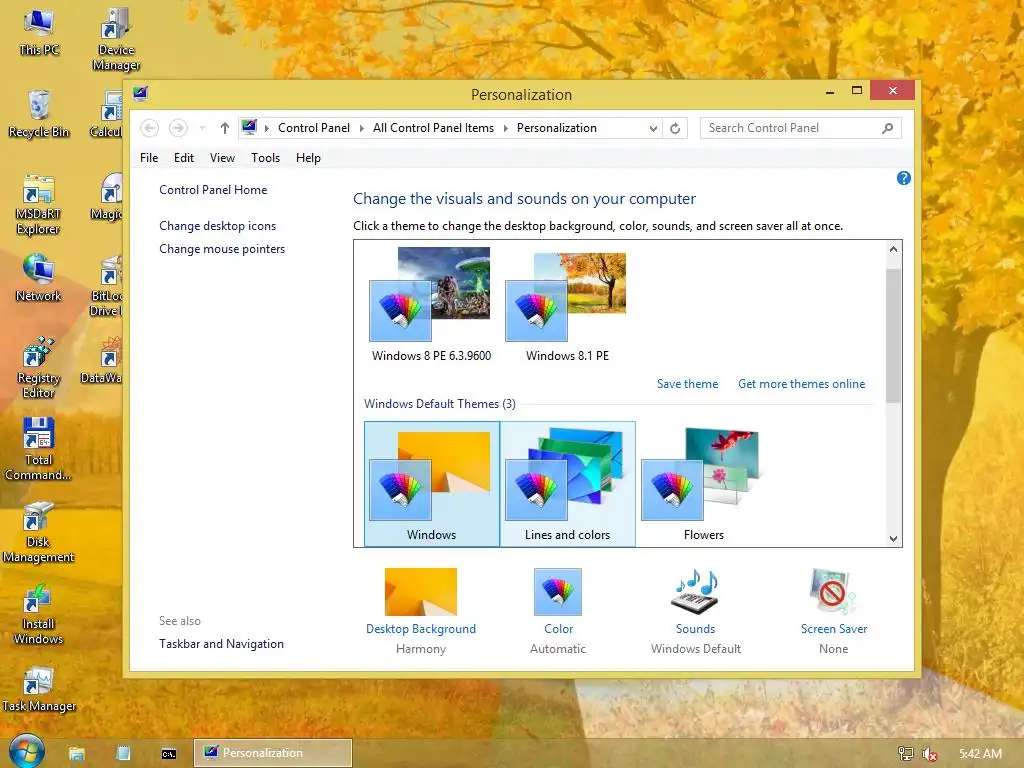Open This PC desktop icon
Screen dimensions: 1024x768
point(39,31)
